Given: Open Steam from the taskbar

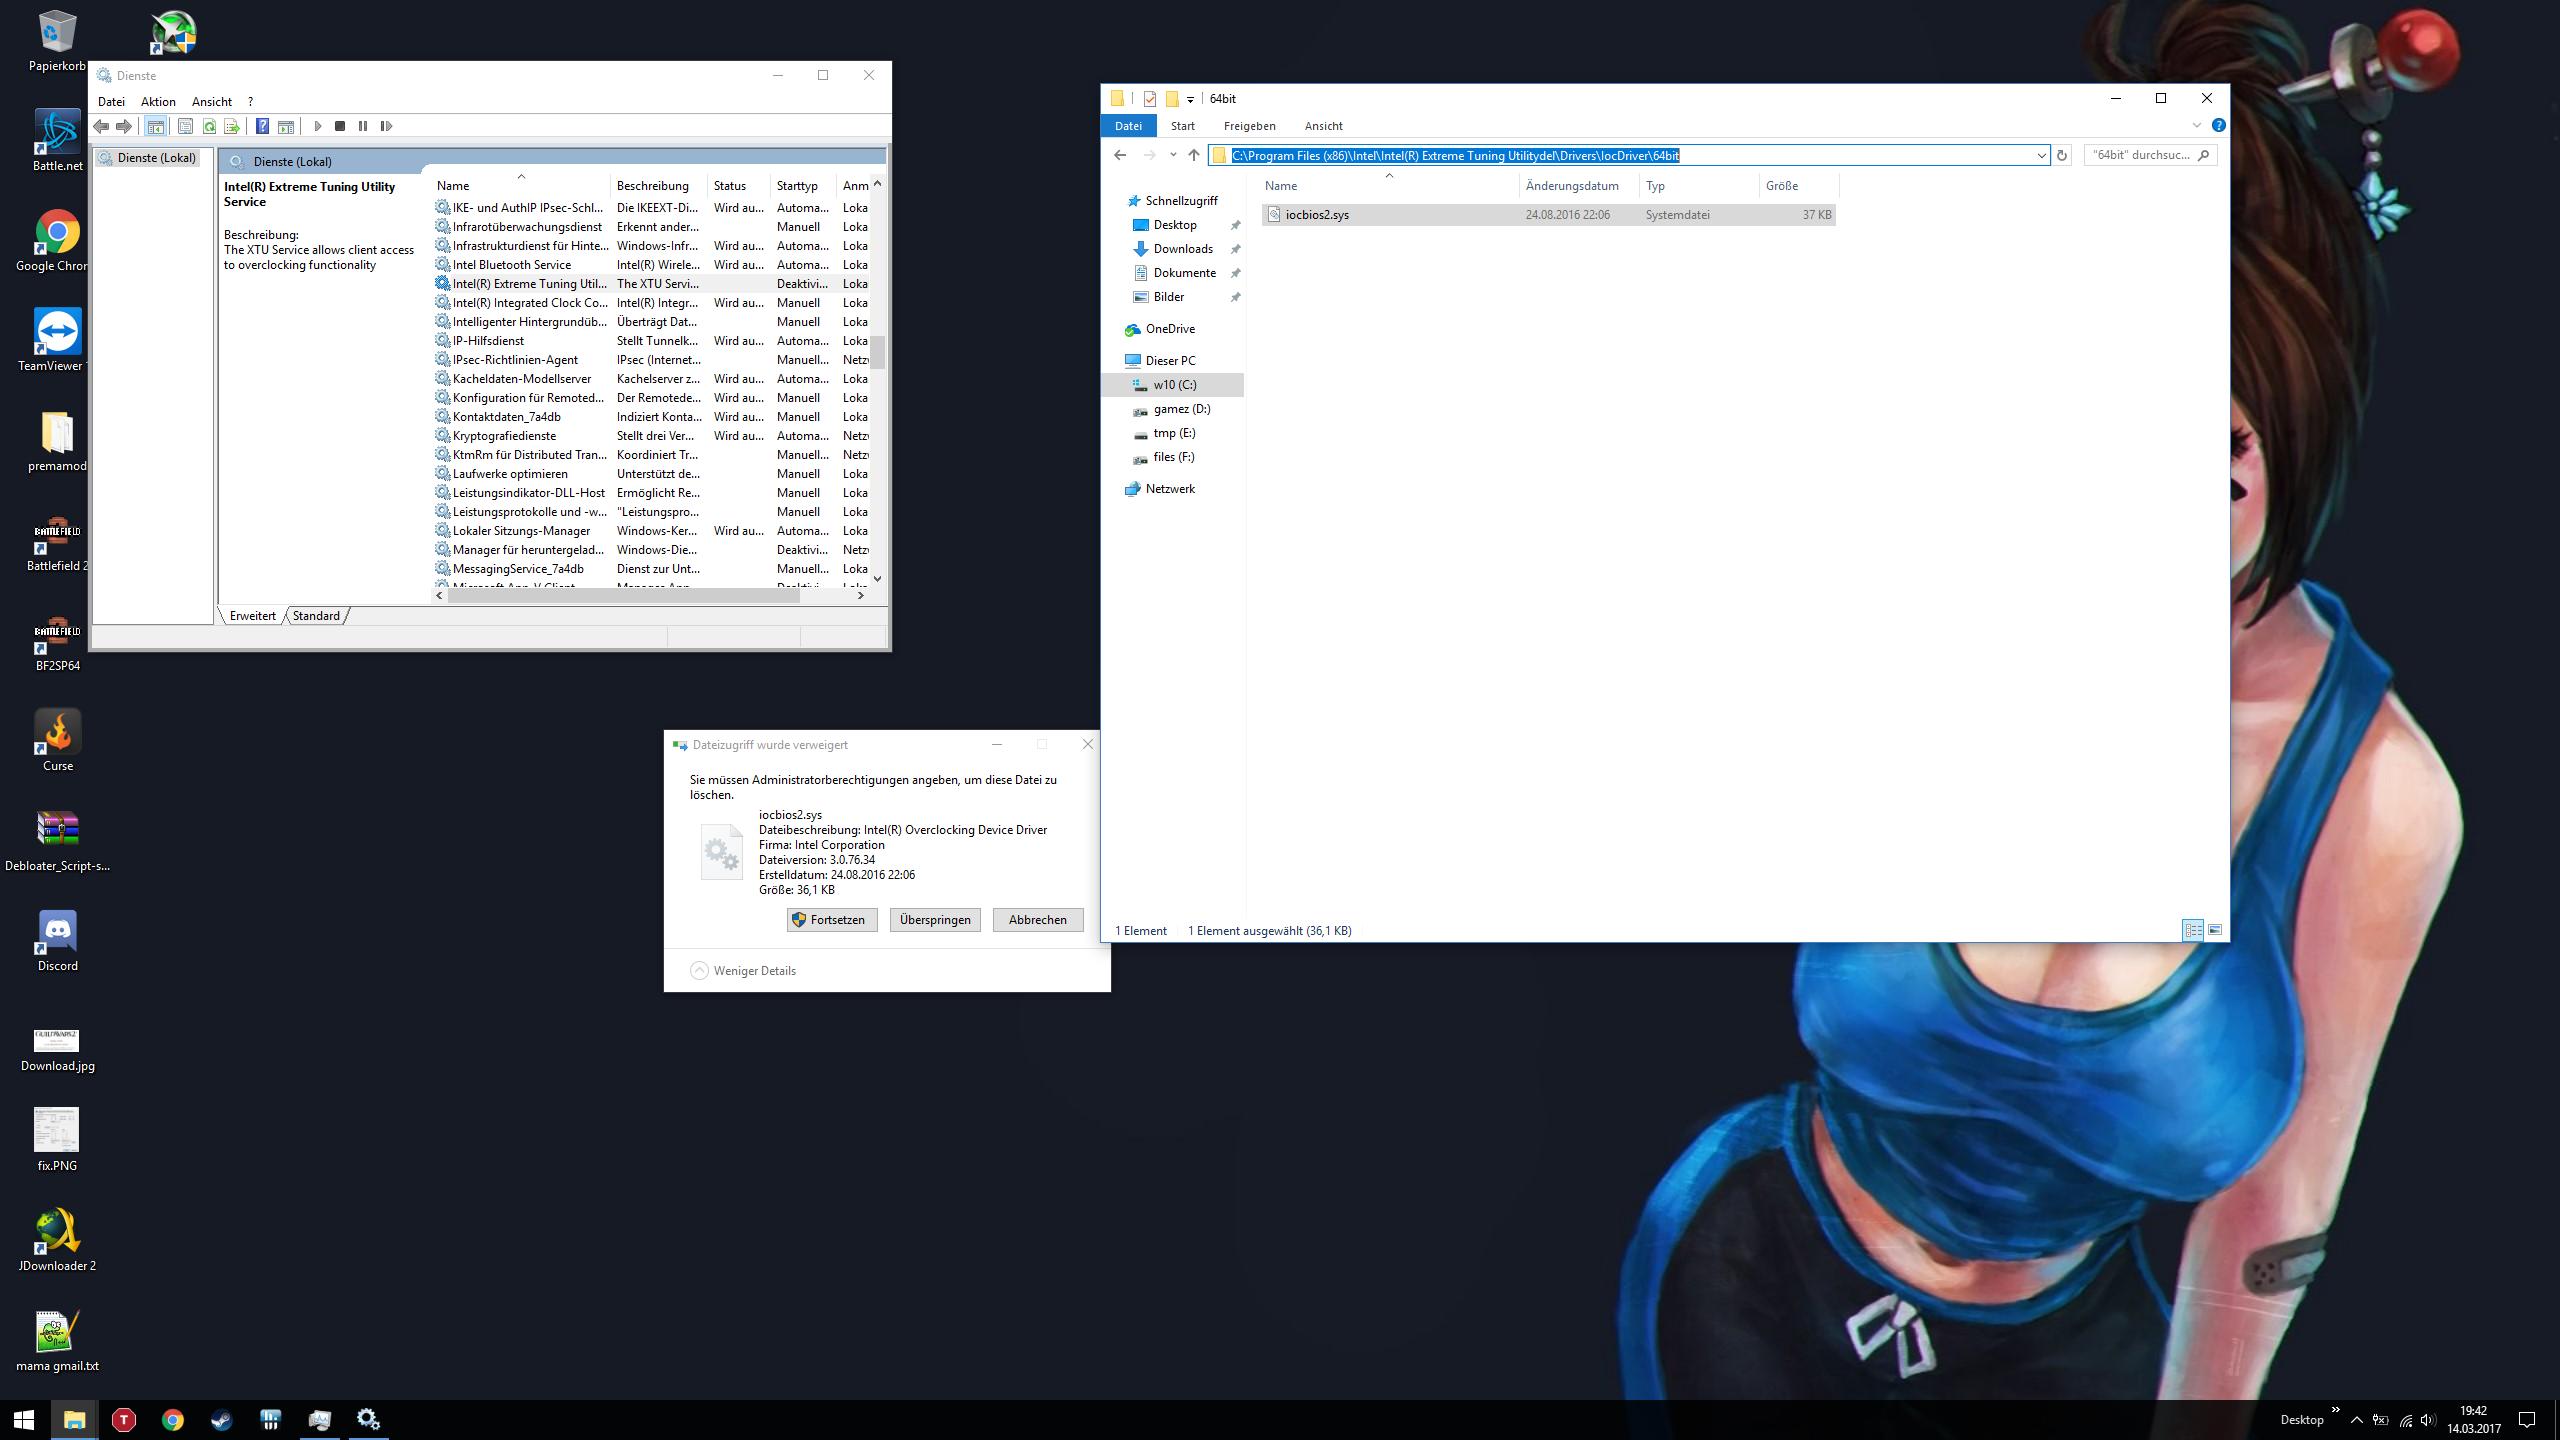Looking at the screenshot, I should (221, 1420).
